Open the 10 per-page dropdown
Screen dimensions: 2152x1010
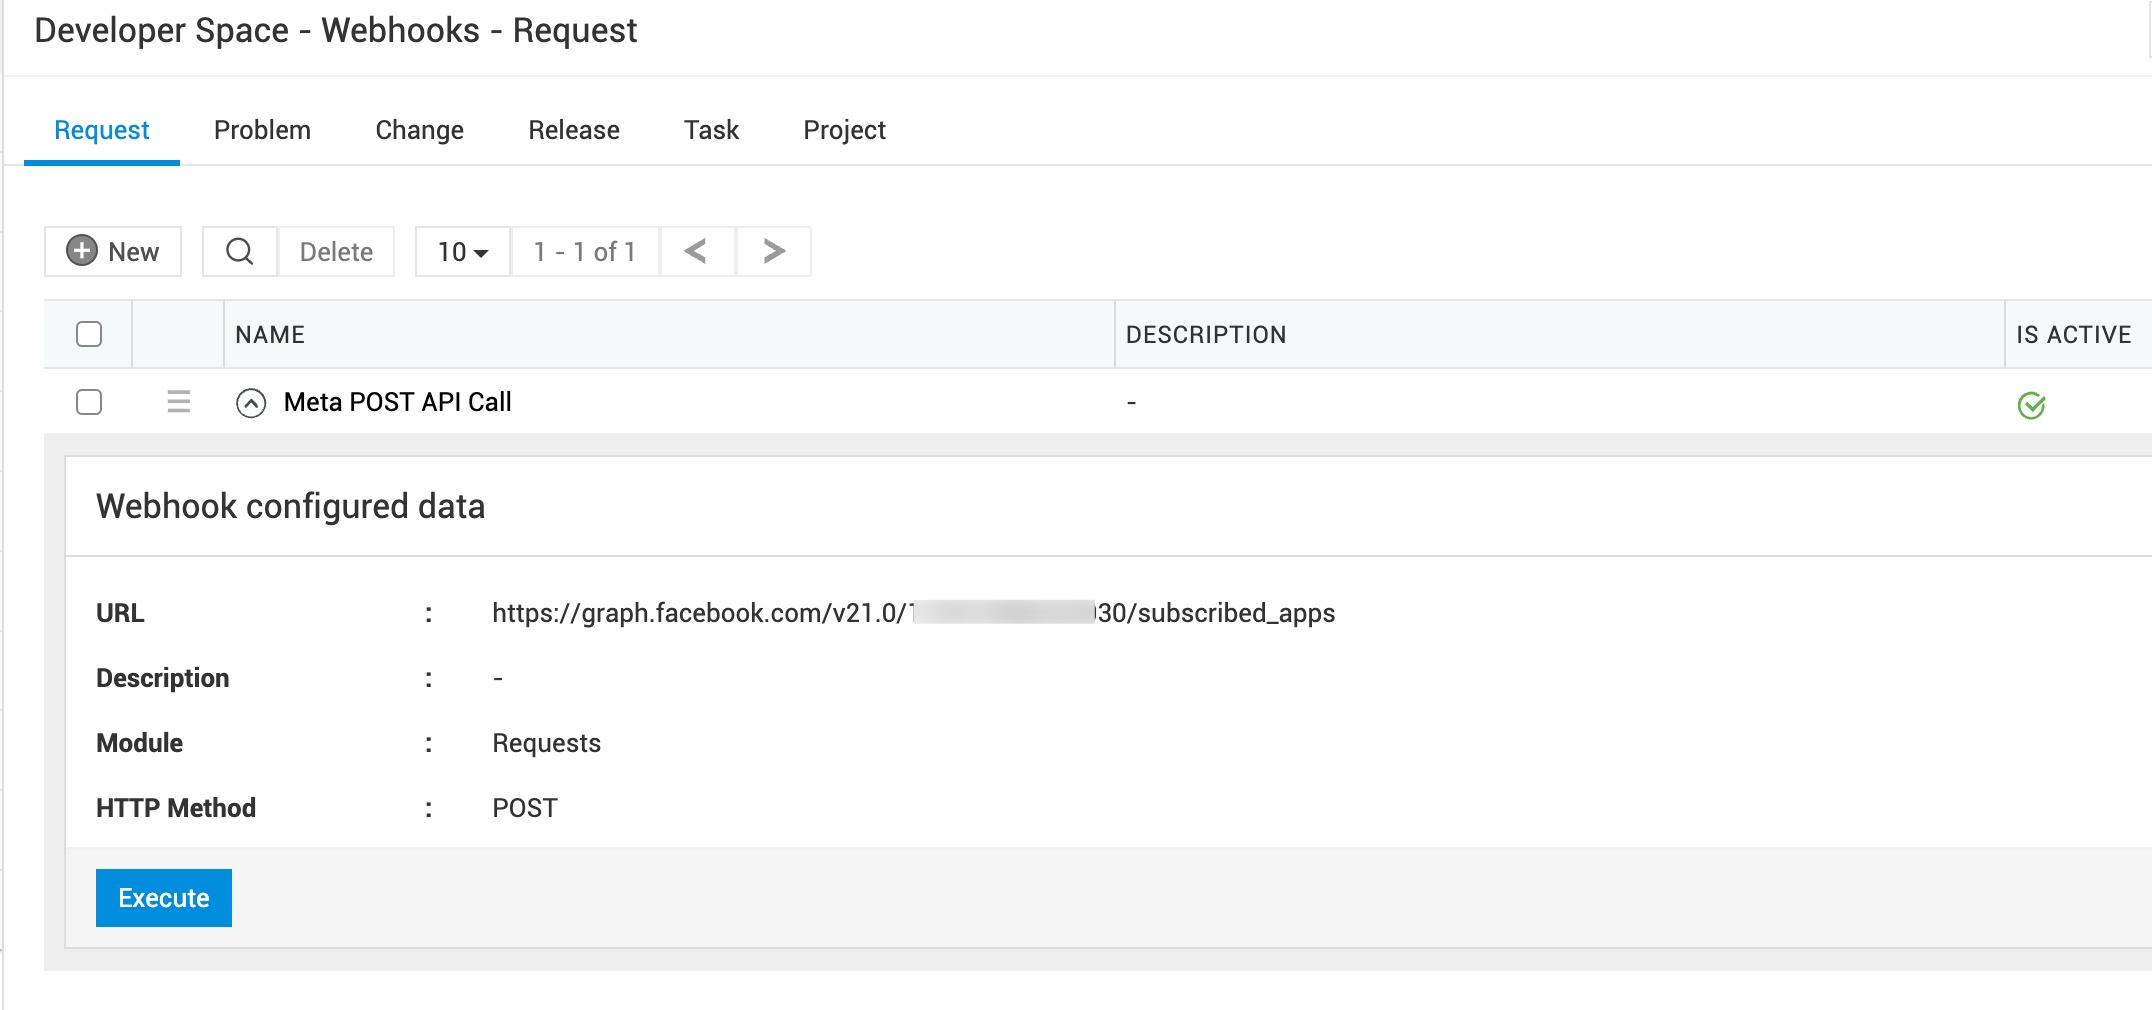click(x=463, y=251)
